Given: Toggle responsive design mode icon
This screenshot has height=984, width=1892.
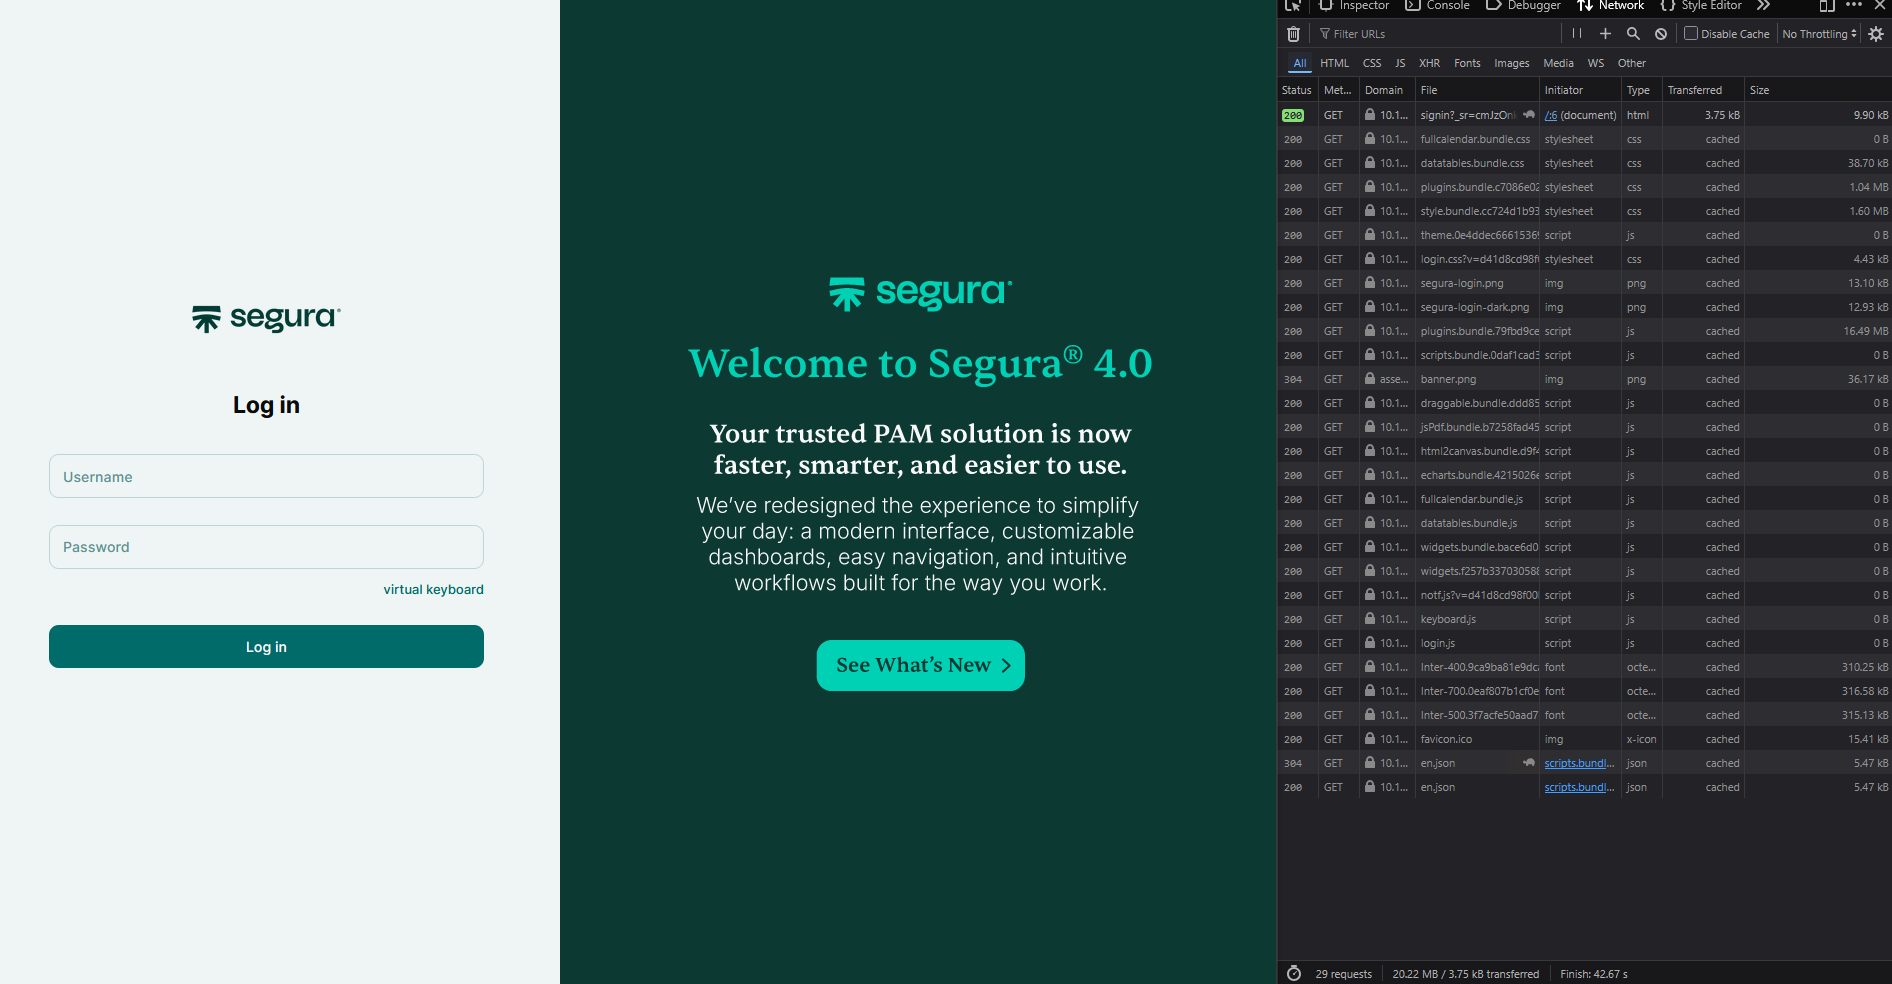Looking at the screenshot, I should (1826, 6).
